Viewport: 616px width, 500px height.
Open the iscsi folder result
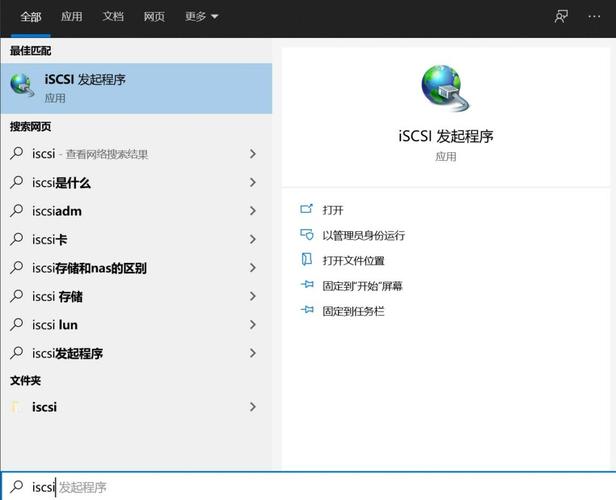point(136,407)
